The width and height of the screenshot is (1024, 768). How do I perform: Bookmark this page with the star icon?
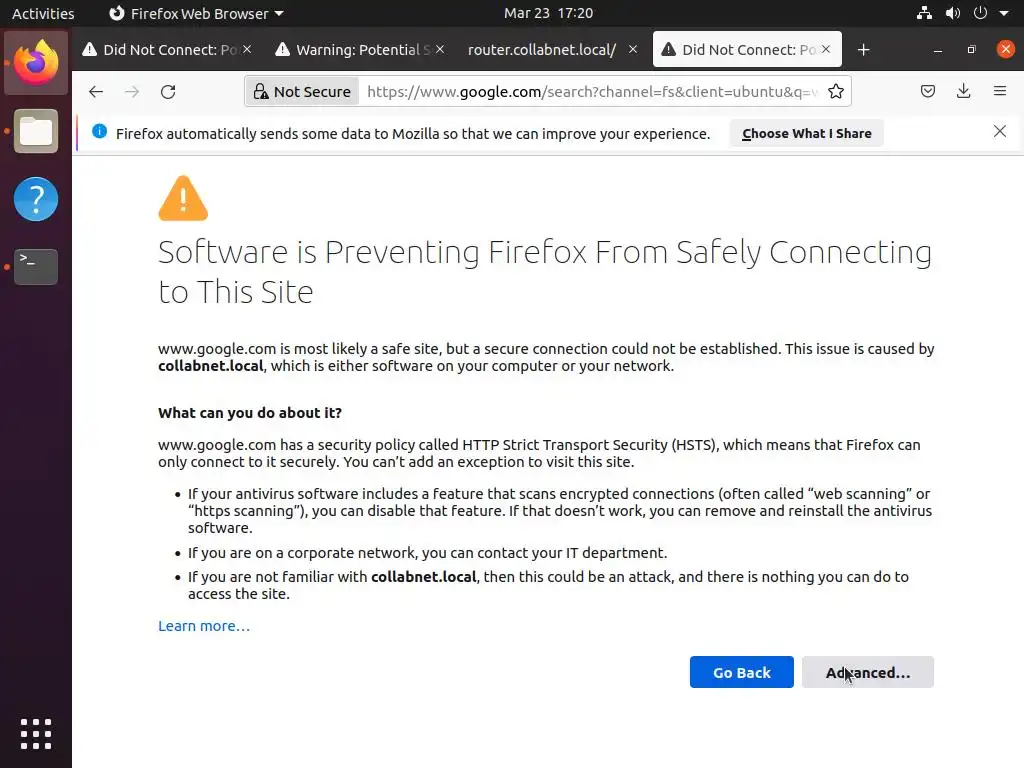click(836, 92)
